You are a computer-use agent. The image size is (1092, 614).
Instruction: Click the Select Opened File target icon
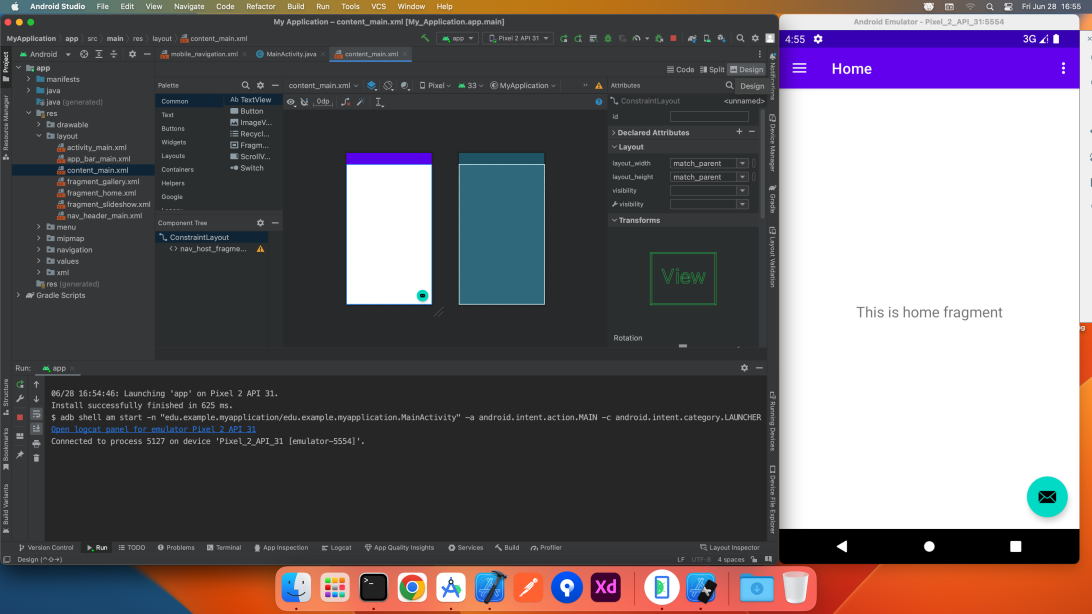tap(84, 54)
